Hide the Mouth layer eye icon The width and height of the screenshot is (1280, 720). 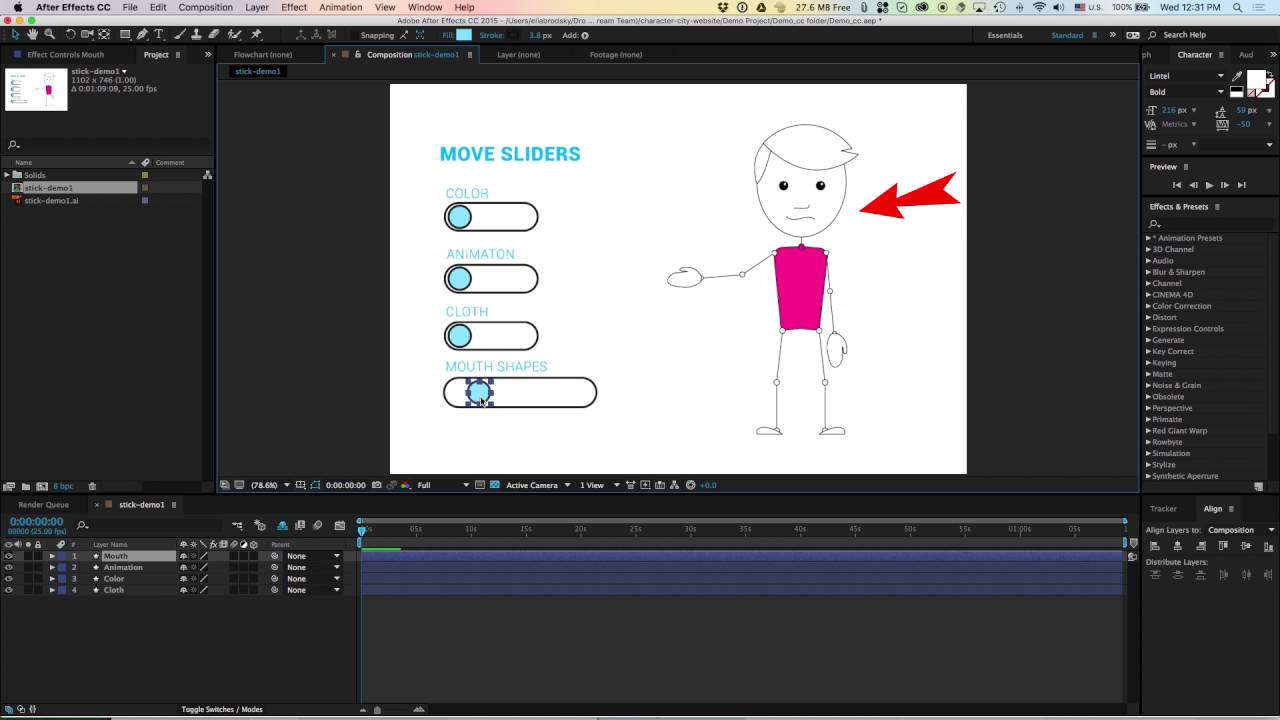click(8, 556)
